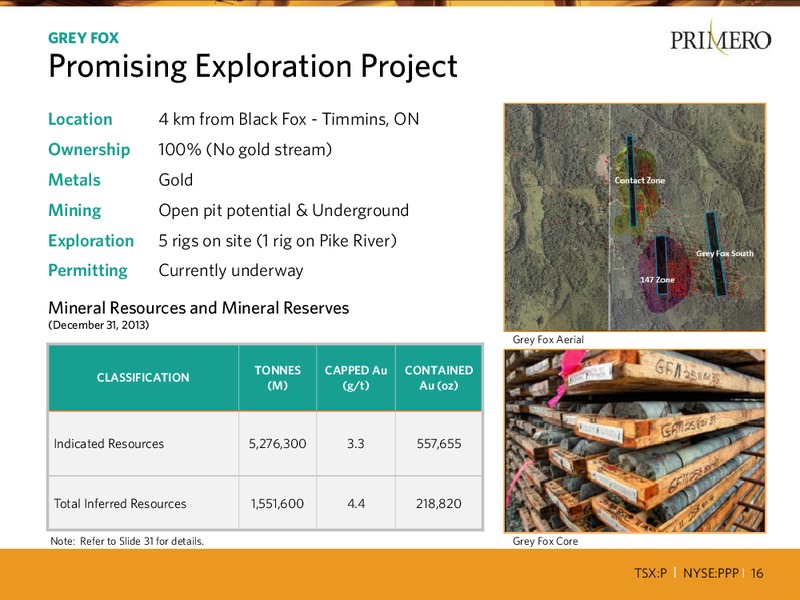This screenshot has width=800, height=600.
Task: Click the 147 Zone map label
Action: click(657, 280)
